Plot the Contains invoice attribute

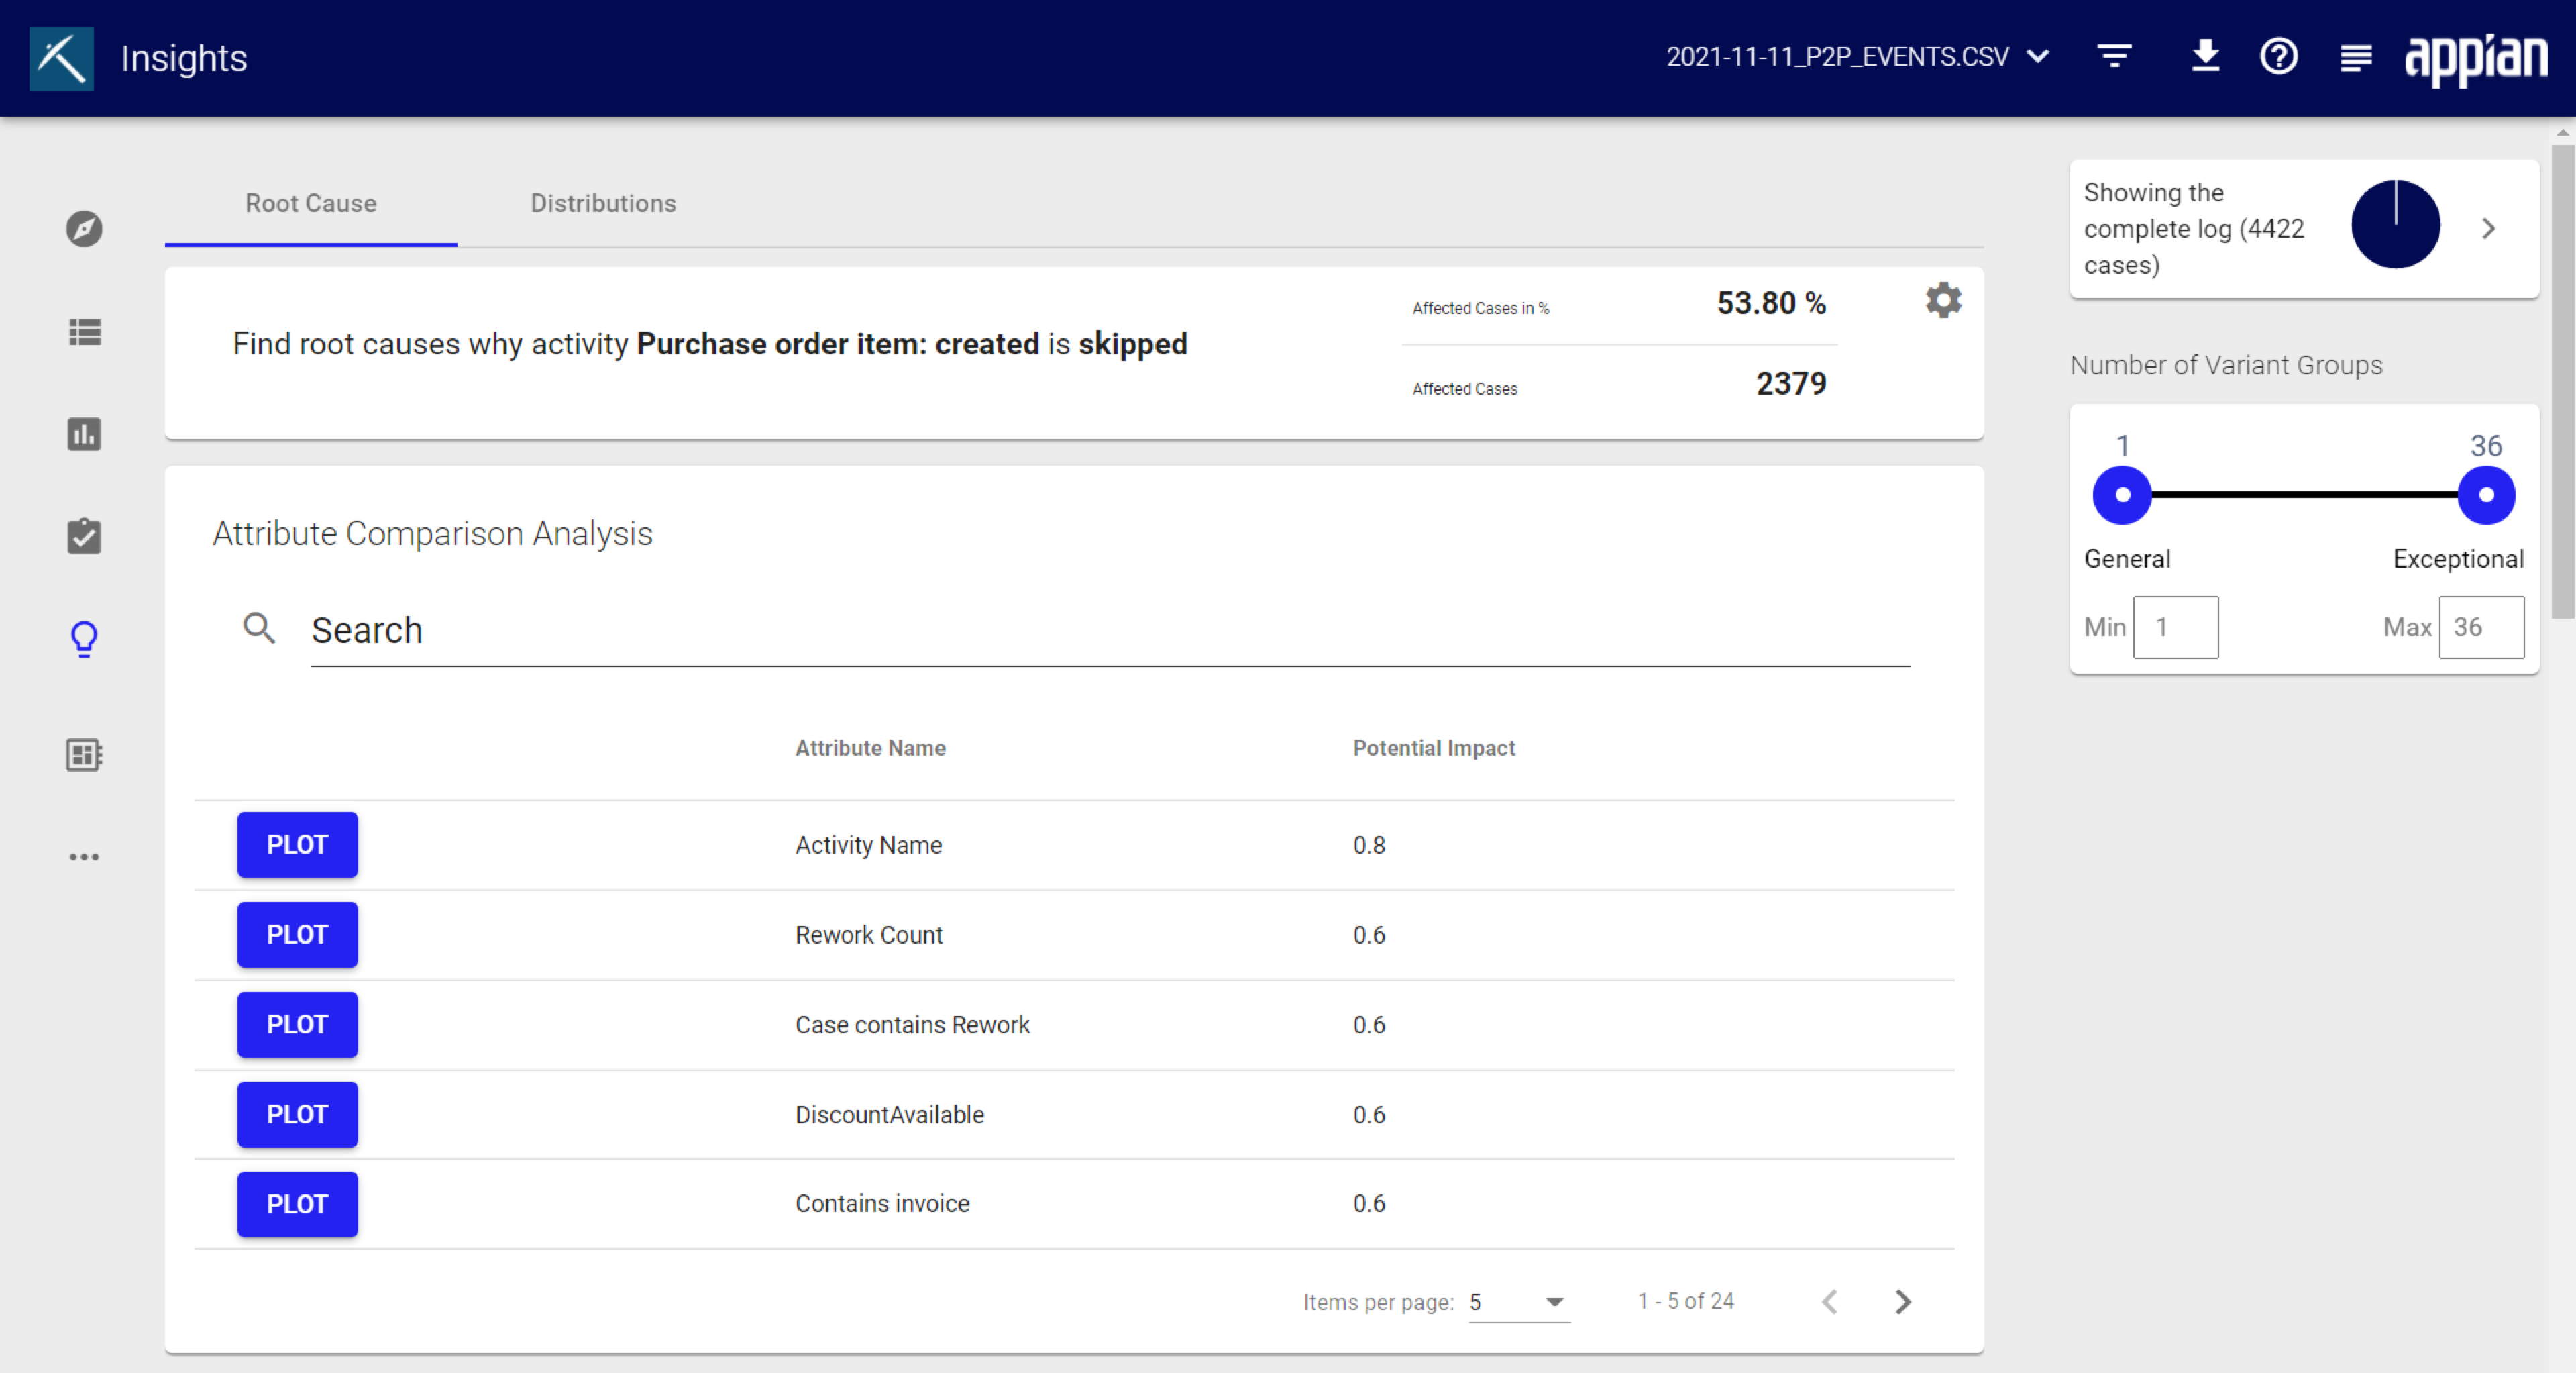297,1204
